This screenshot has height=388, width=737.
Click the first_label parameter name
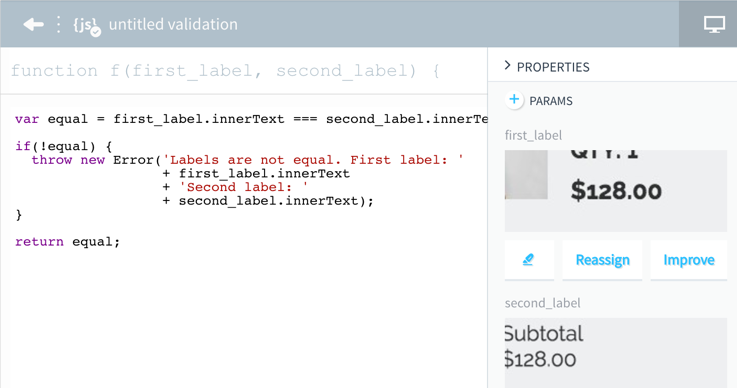[x=533, y=135]
